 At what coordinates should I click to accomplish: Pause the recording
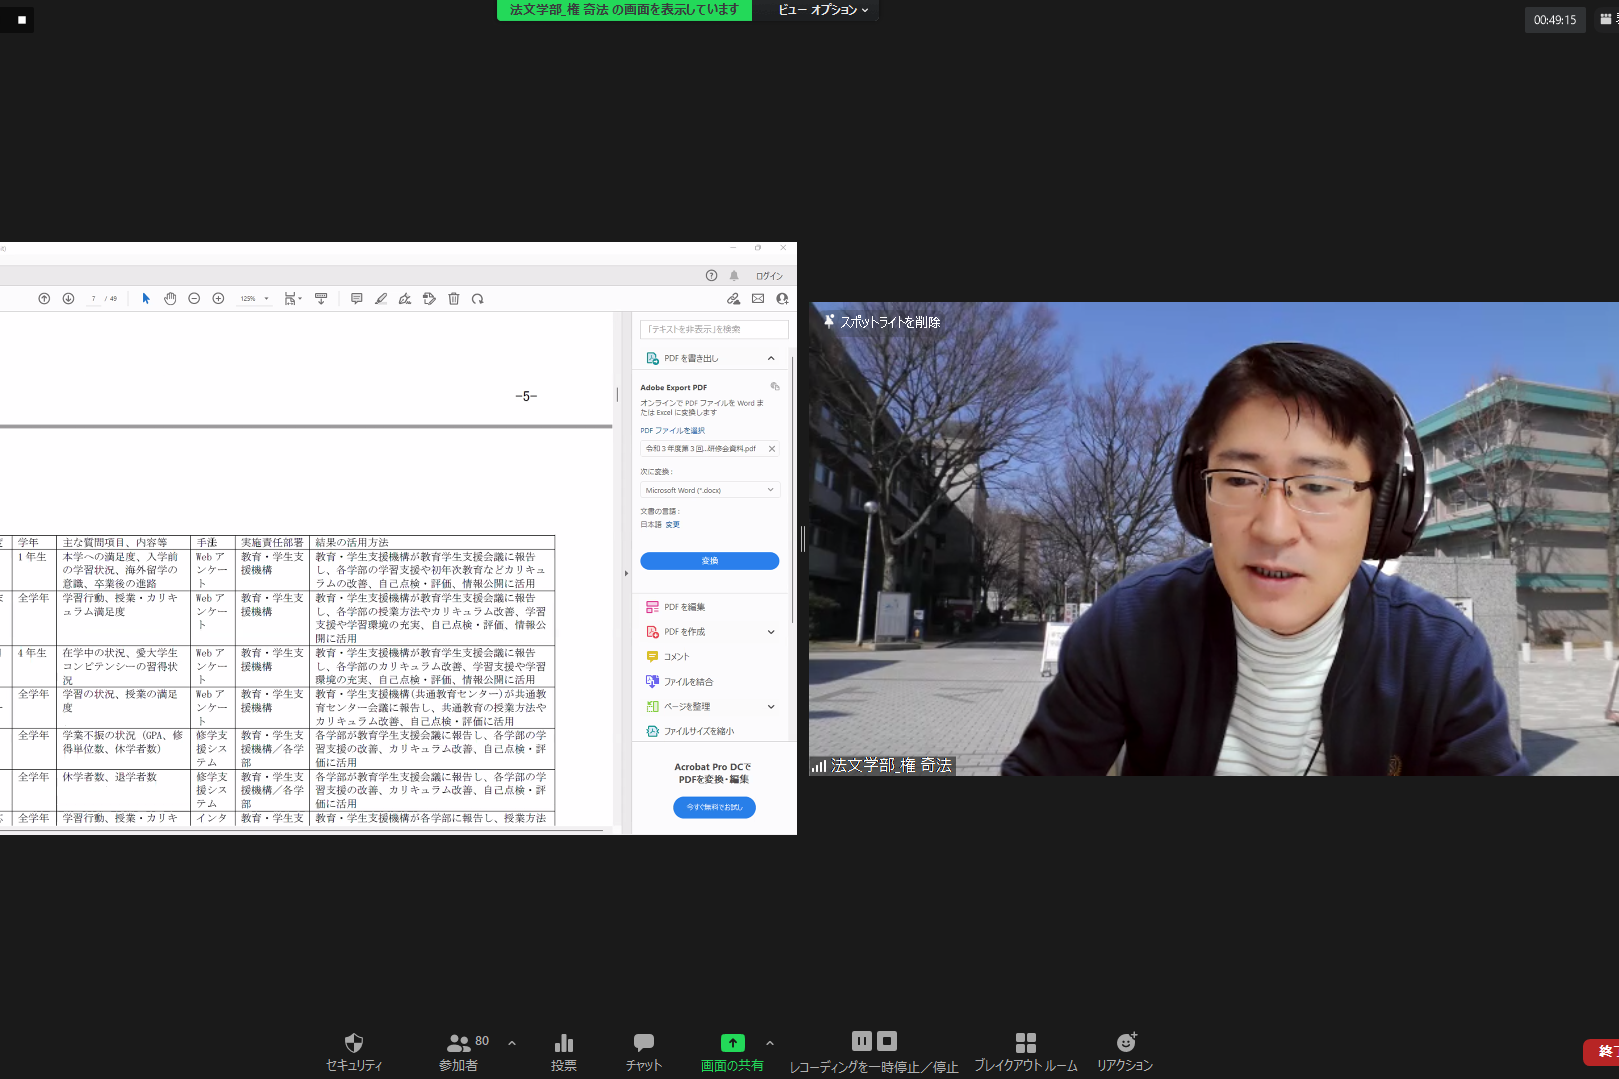click(862, 1040)
